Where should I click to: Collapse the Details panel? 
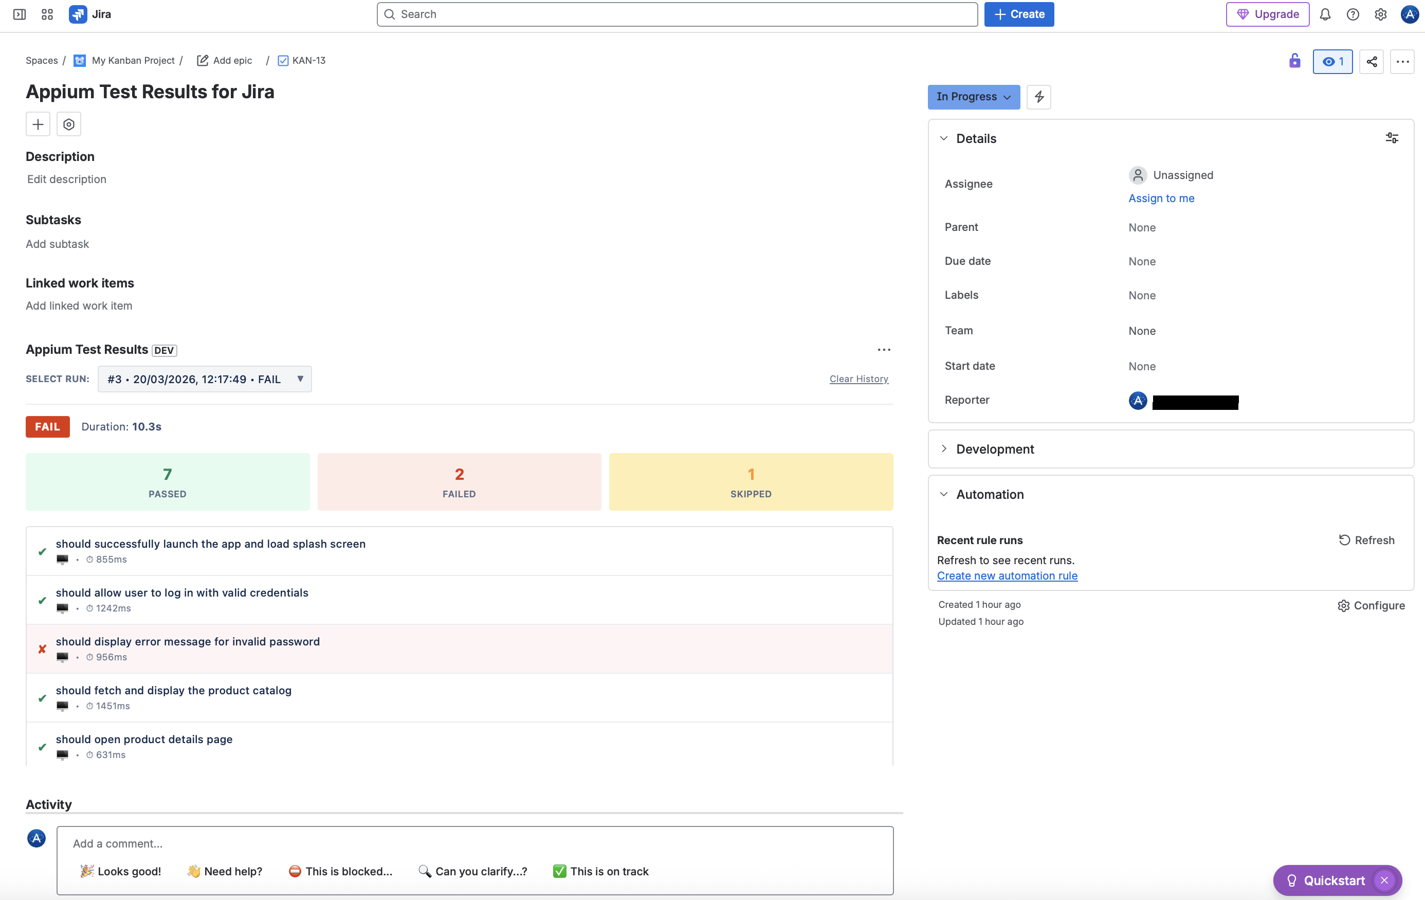[x=943, y=138]
